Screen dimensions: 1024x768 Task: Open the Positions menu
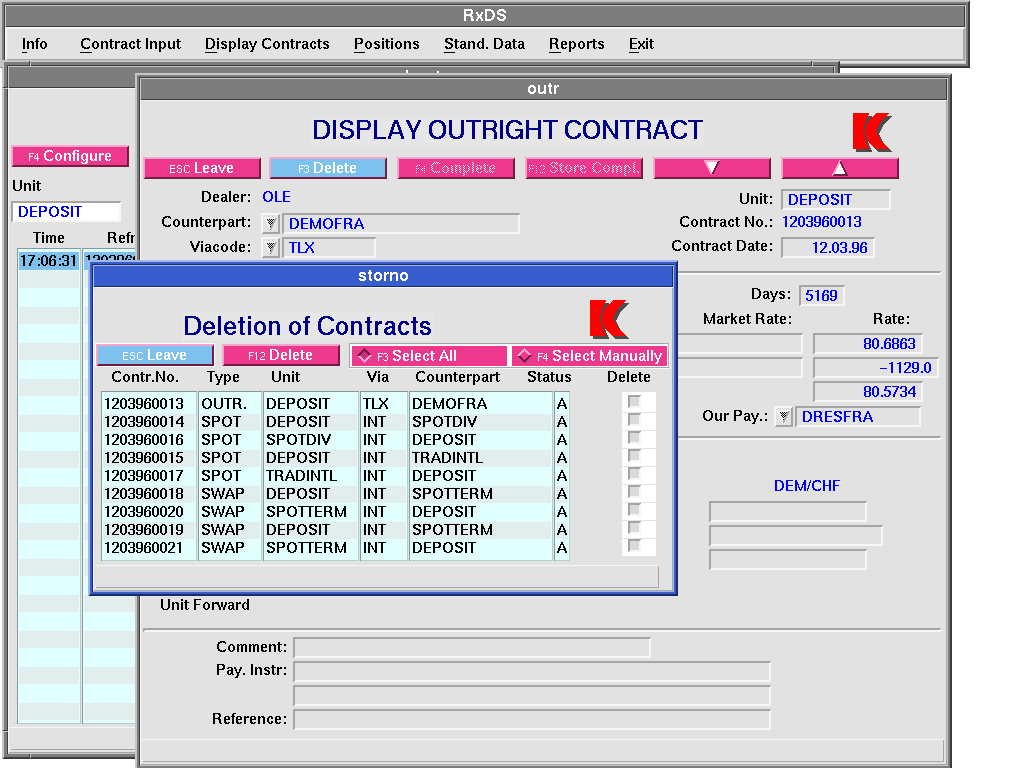386,44
